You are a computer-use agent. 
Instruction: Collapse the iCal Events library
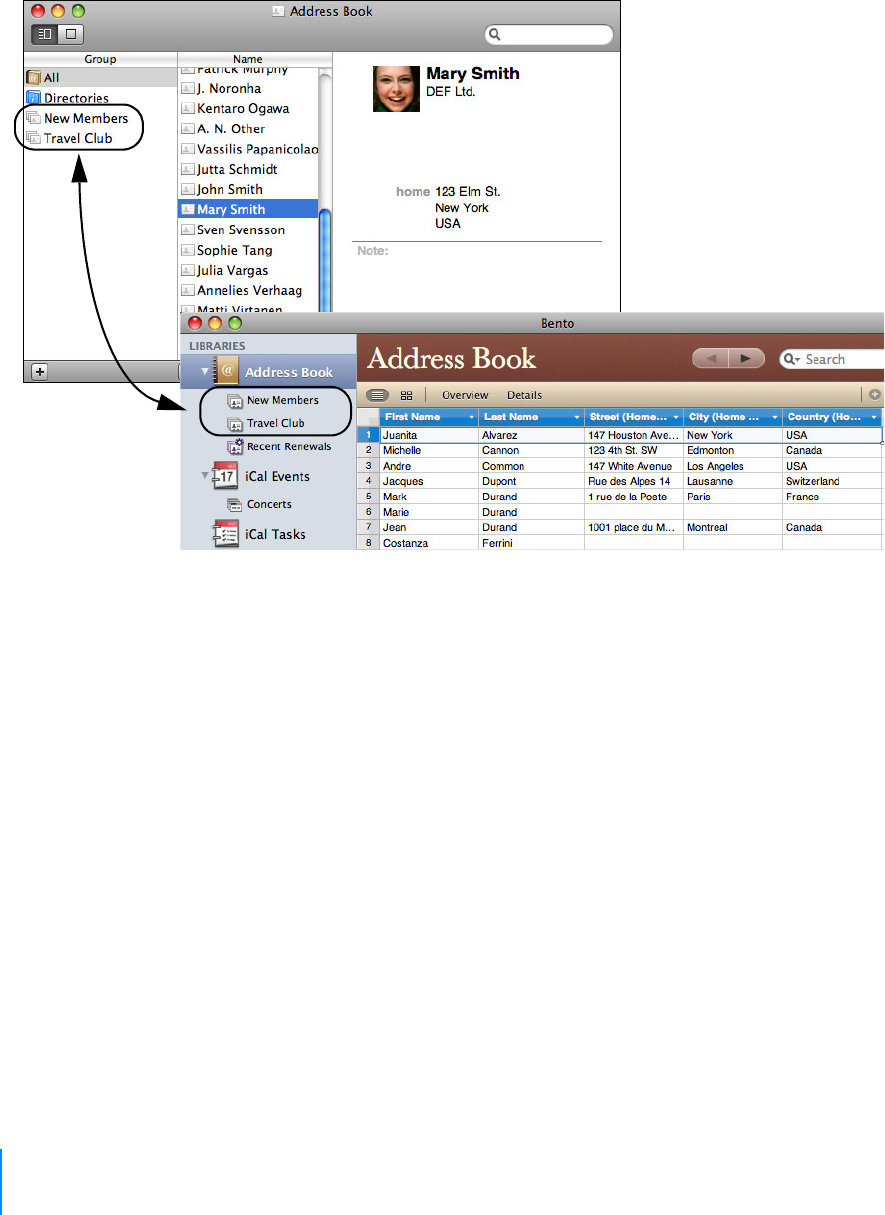click(x=205, y=476)
